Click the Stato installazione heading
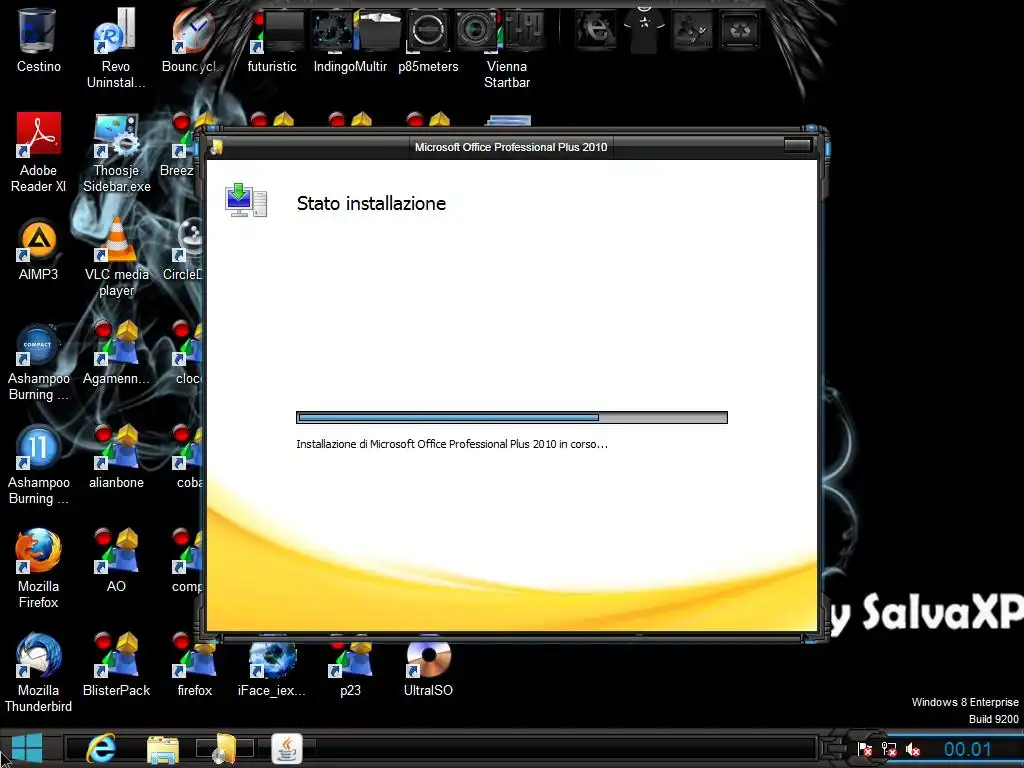 pos(371,203)
